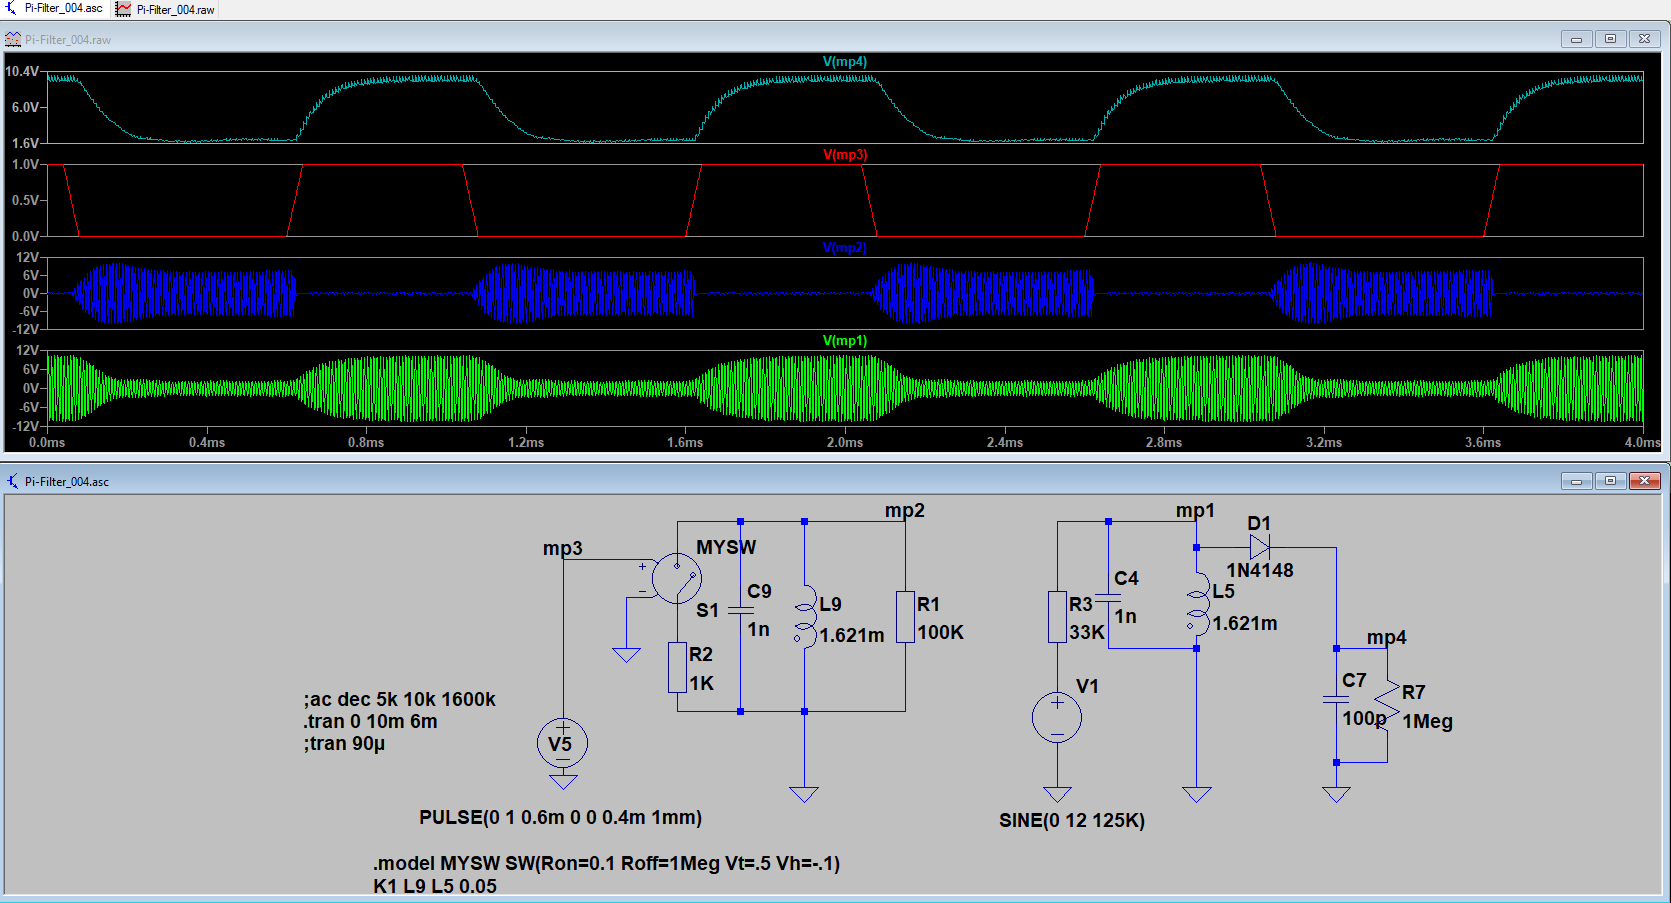Image resolution: width=1671 pixels, height=903 pixels.
Task: Click the mp3 net label
Action: point(563,548)
